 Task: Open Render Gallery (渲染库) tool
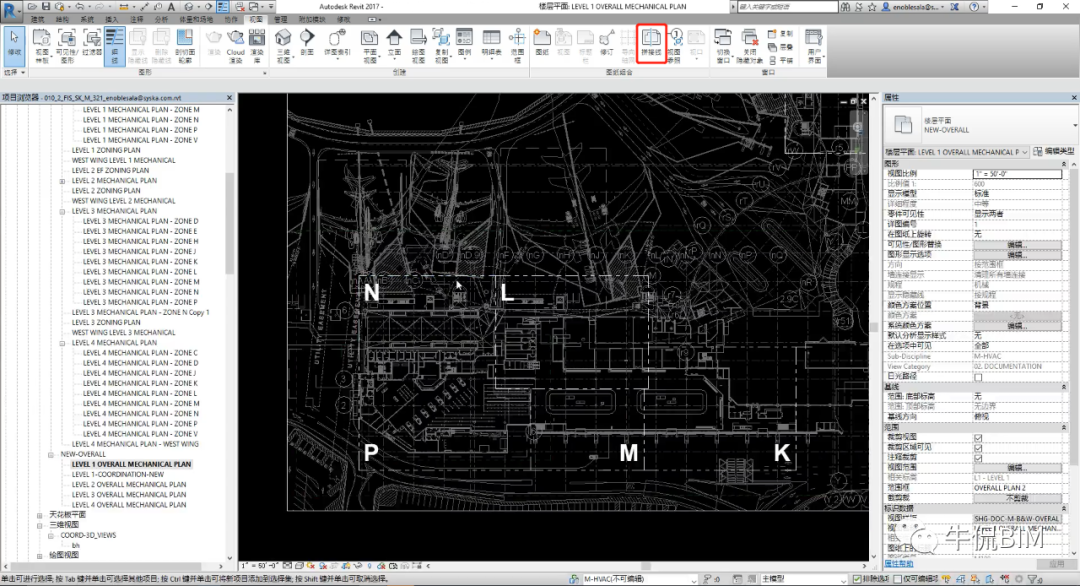click(257, 45)
